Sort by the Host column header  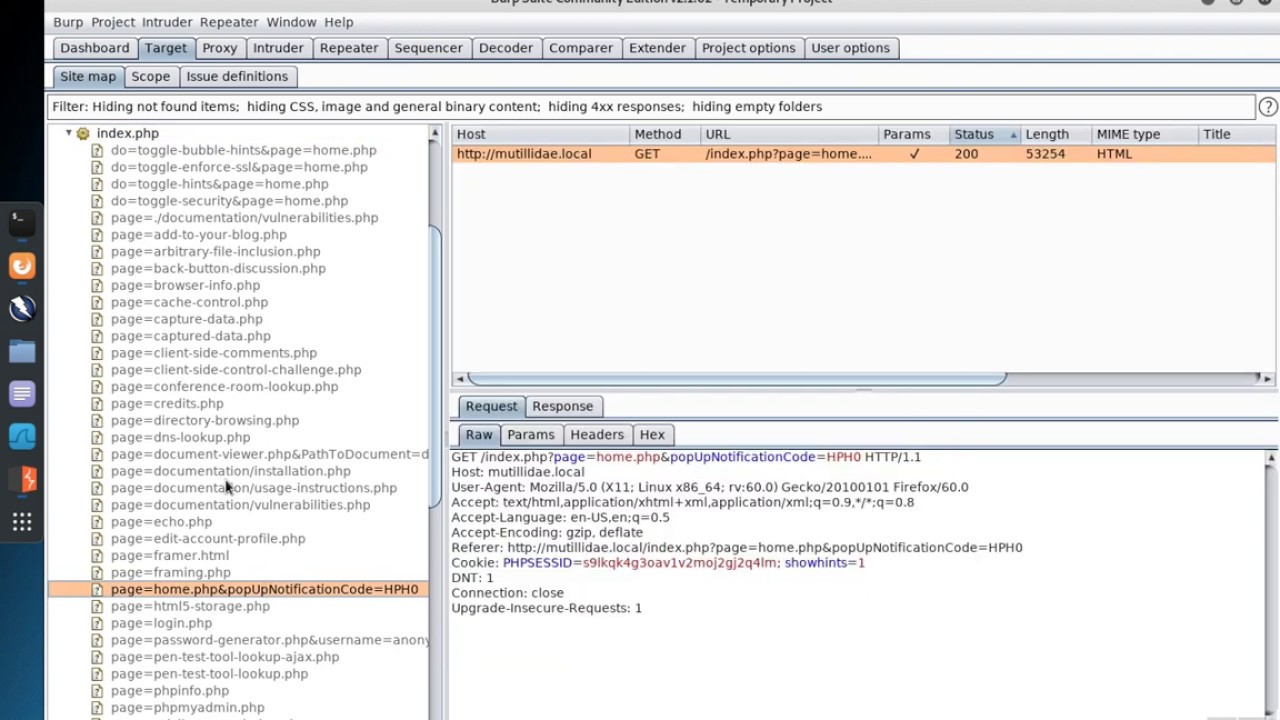[x=541, y=134]
